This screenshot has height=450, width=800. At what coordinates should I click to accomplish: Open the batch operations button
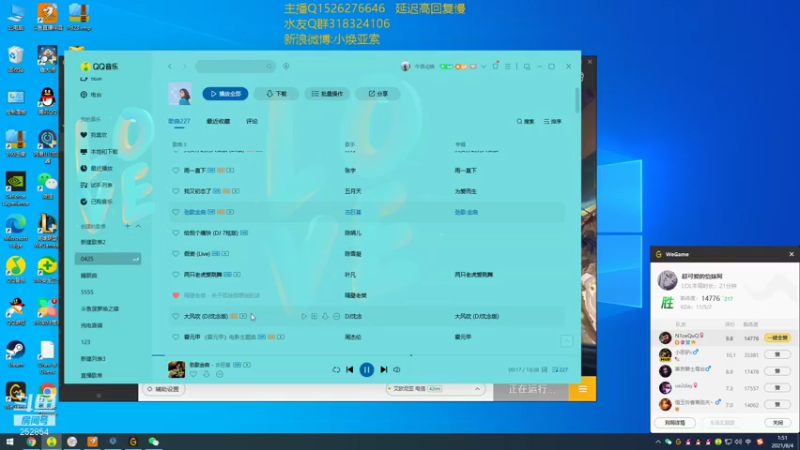tap(327, 94)
